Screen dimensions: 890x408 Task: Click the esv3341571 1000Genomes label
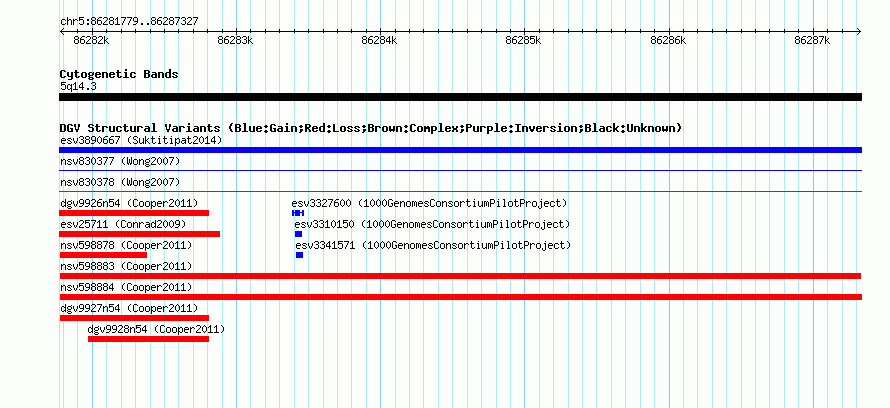tap(433, 245)
